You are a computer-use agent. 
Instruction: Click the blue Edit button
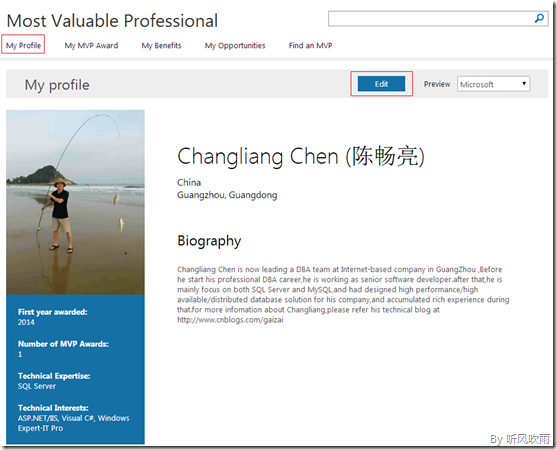381,84
